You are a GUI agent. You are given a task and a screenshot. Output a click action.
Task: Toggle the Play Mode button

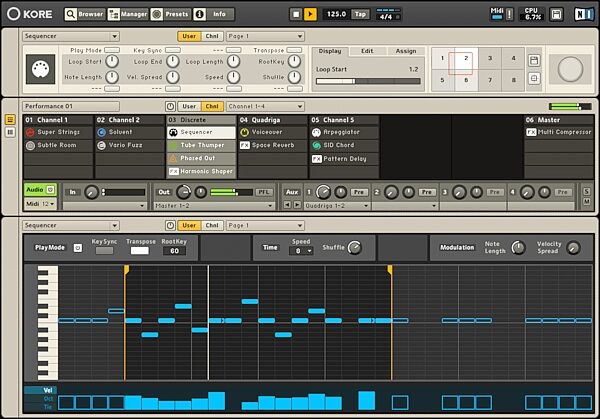tap(112, 50)
